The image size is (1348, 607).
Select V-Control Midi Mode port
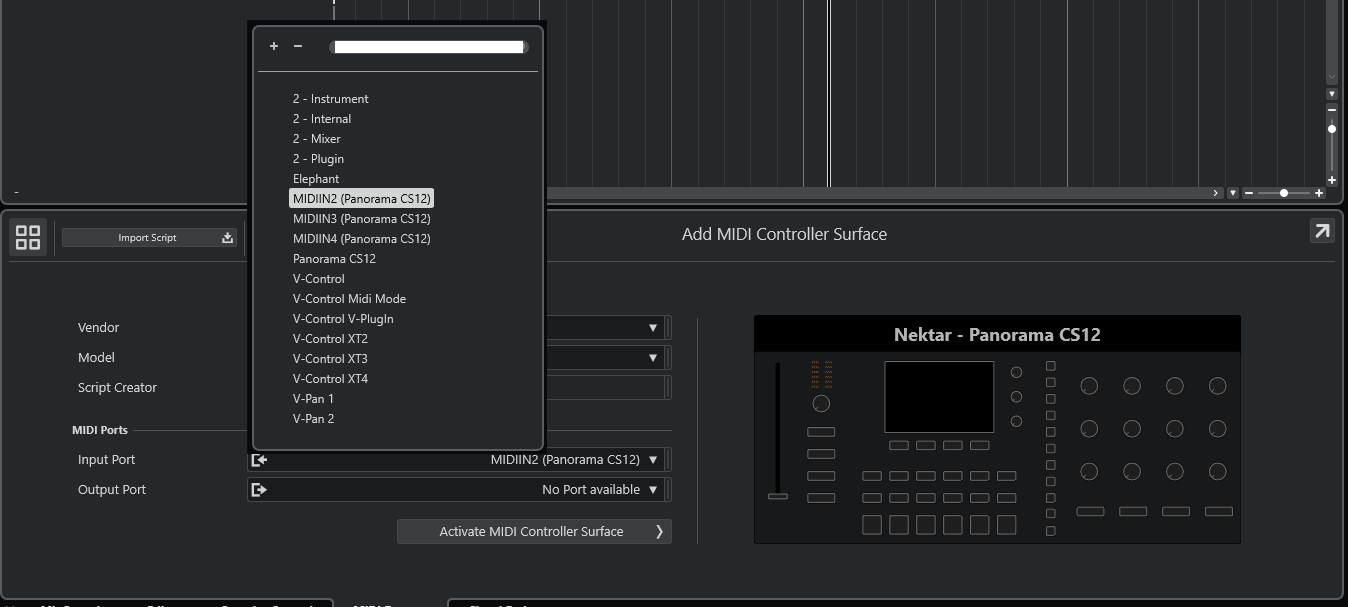pos(349,299)
